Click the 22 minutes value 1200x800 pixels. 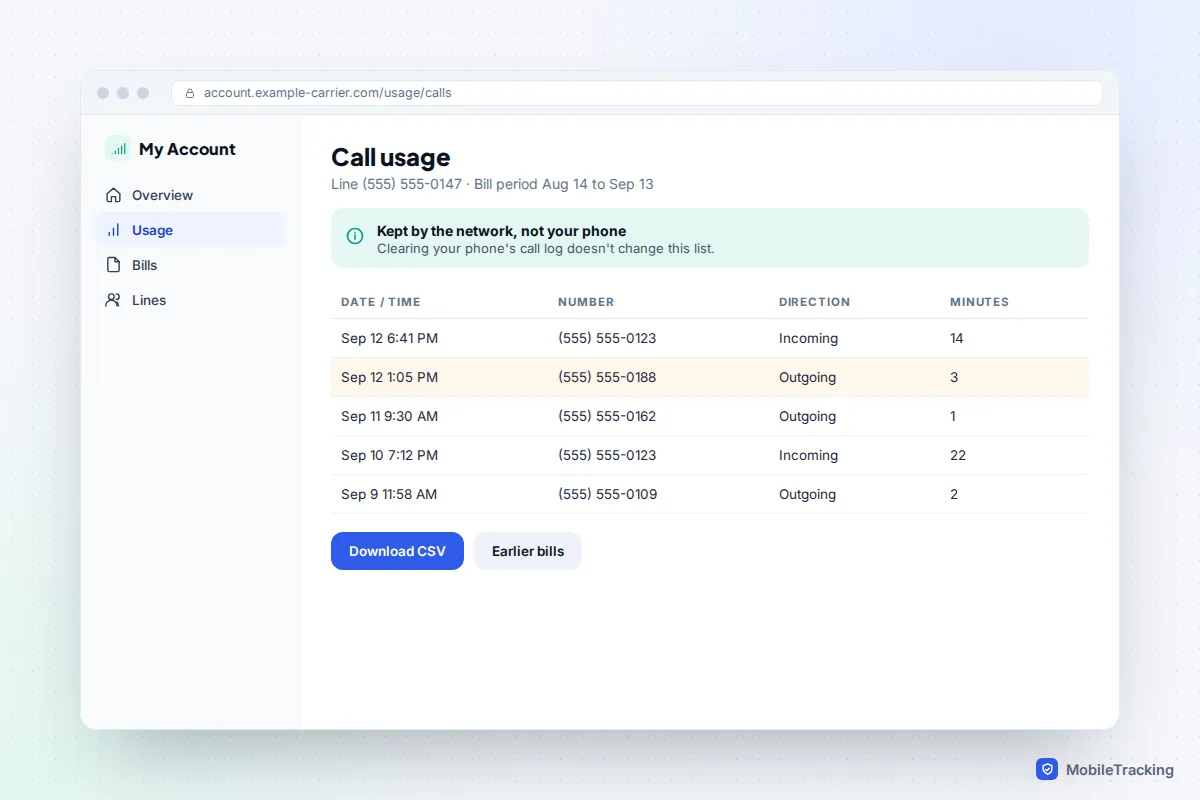click(x=958, y=455)
